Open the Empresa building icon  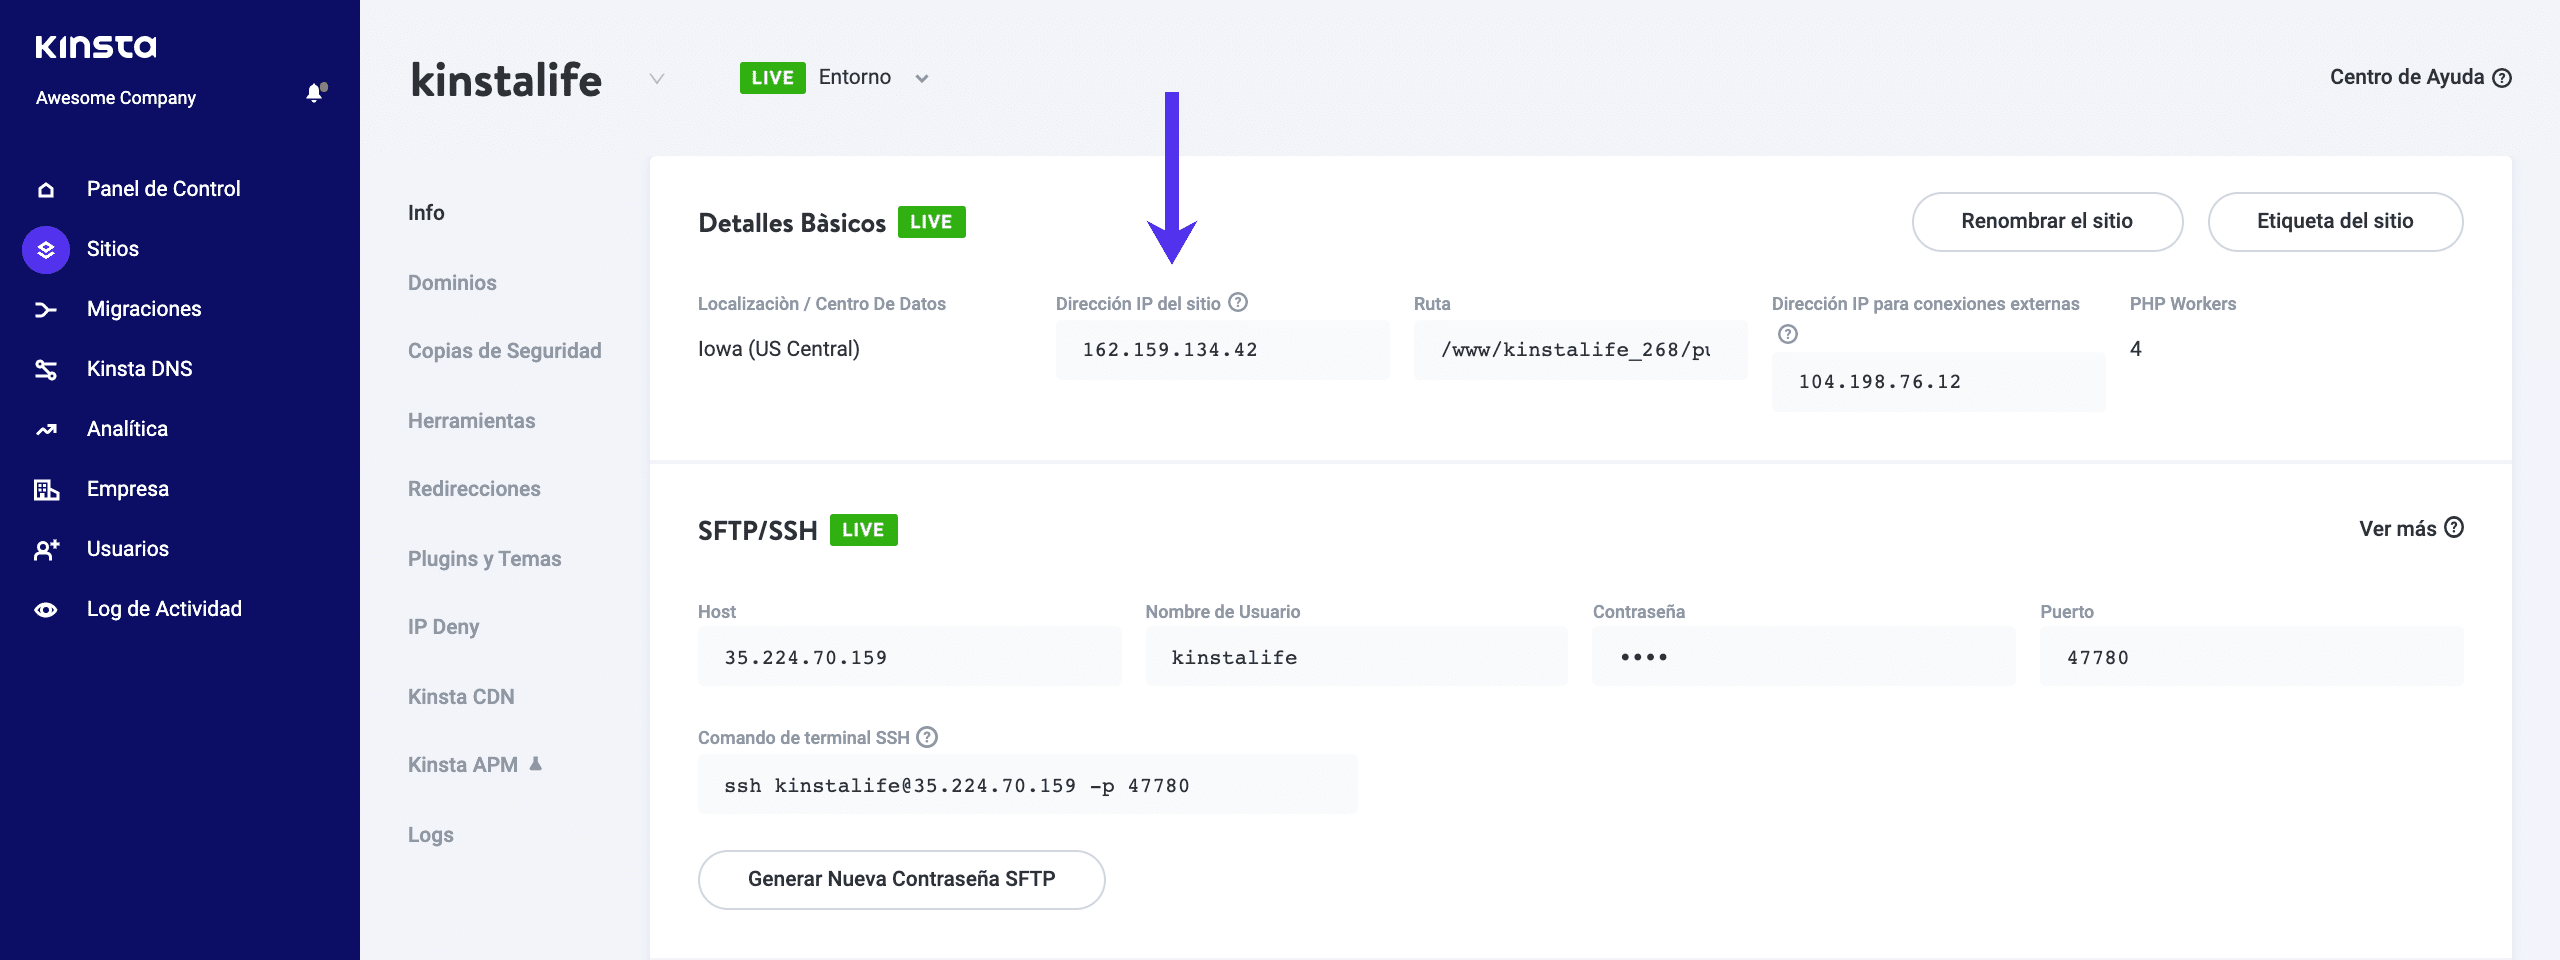(x=46, y=489)
